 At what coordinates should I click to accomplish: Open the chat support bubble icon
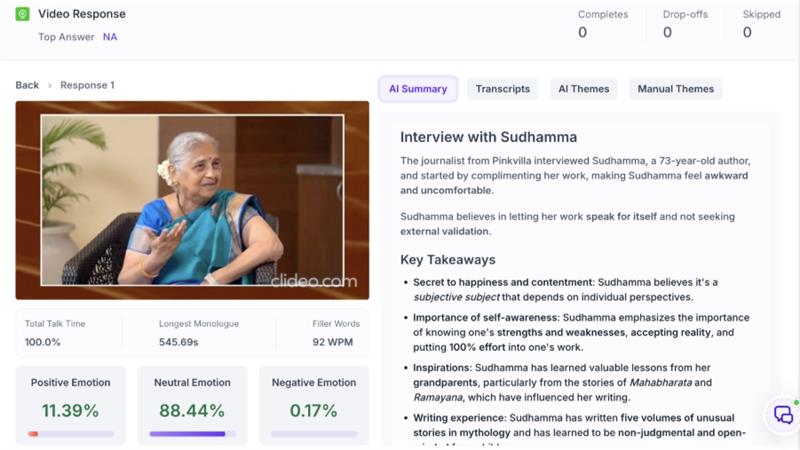coord(784,414)
